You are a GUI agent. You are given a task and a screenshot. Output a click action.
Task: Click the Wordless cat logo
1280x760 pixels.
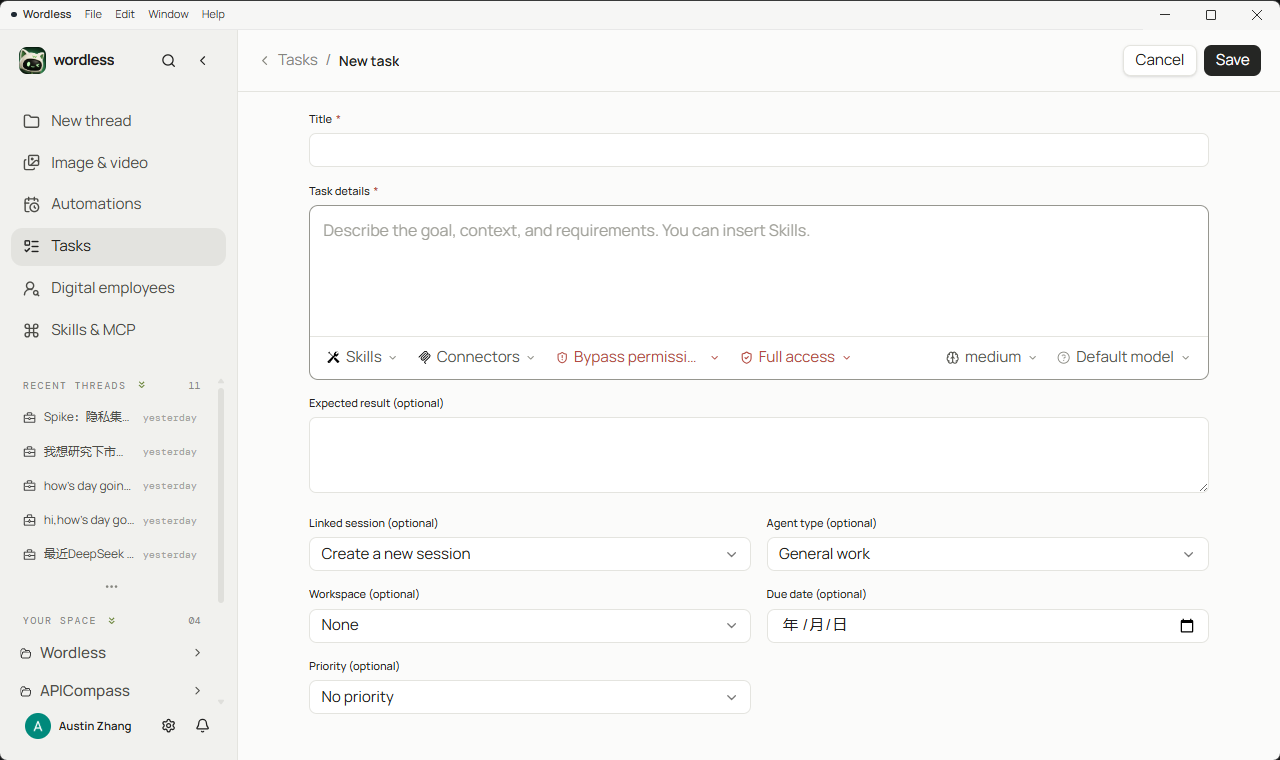tap(32, 61)
